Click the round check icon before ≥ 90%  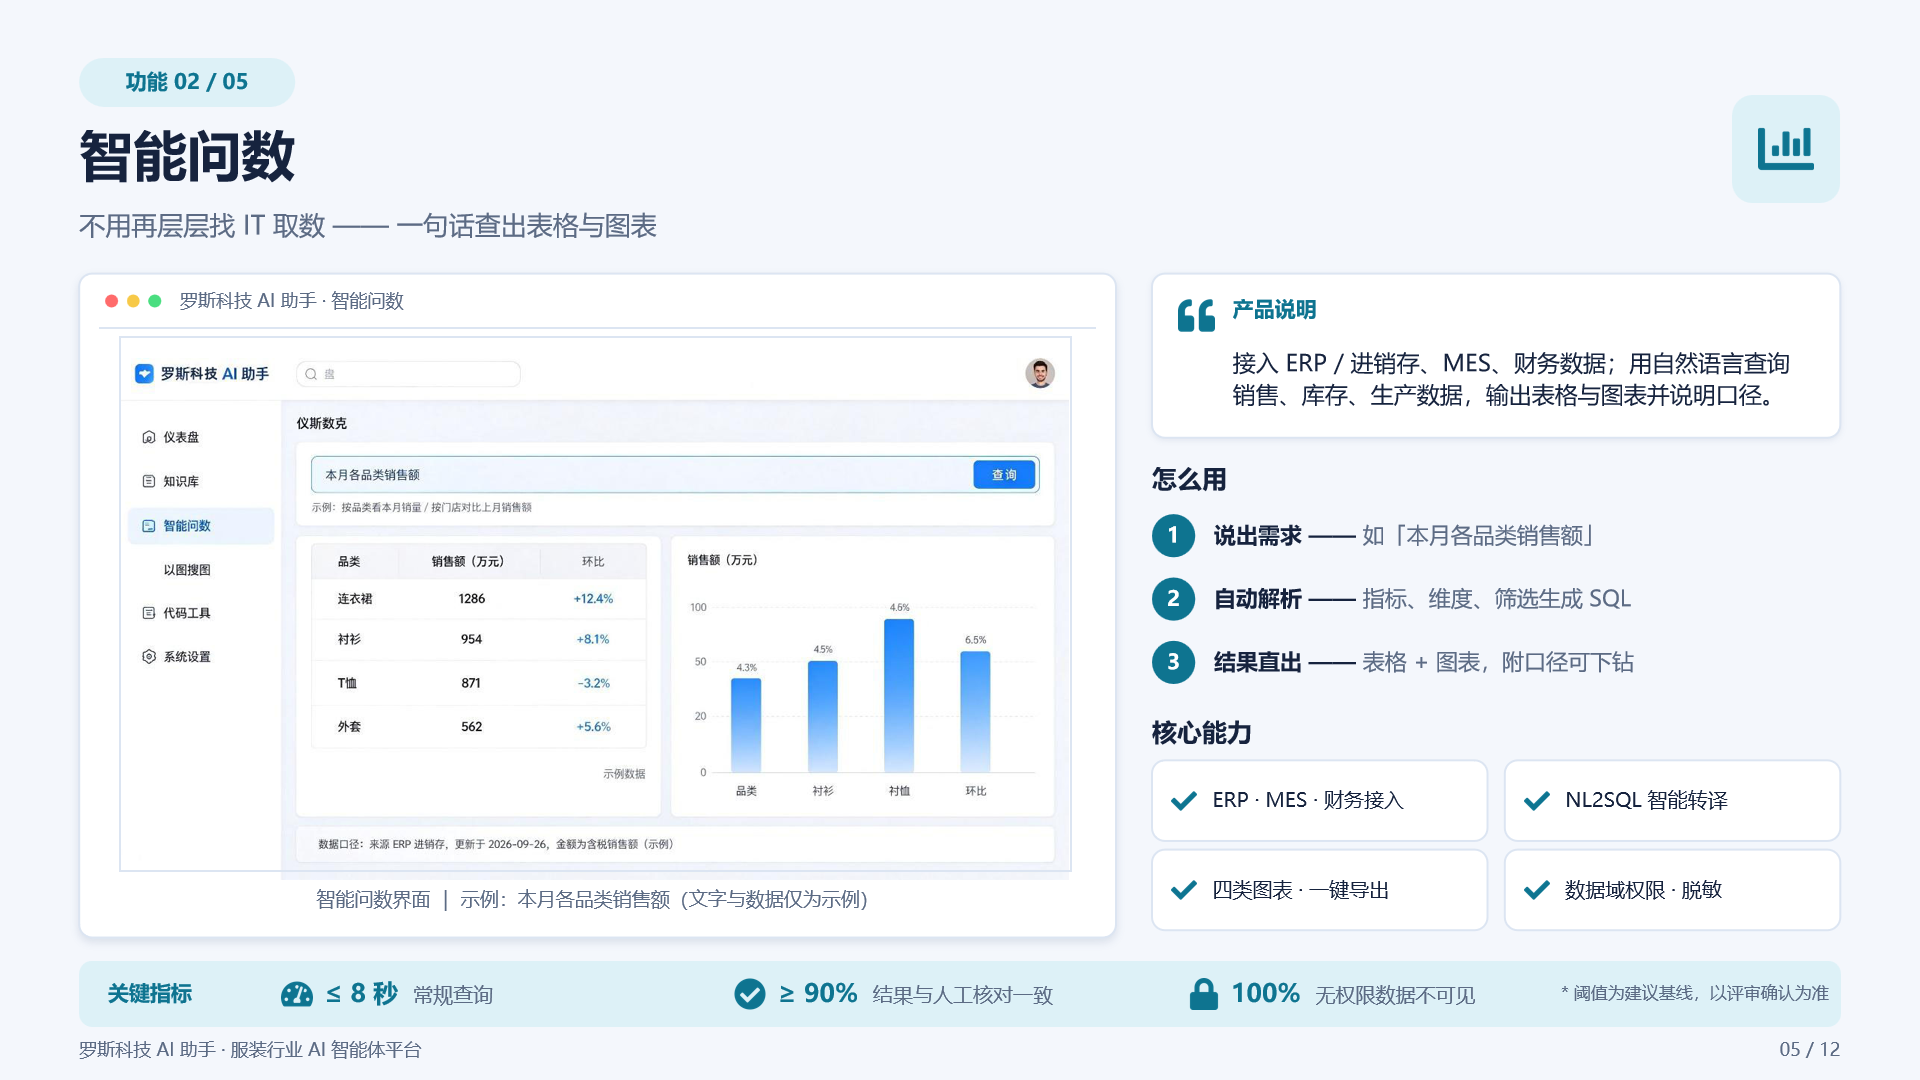(x=750, y=994)
